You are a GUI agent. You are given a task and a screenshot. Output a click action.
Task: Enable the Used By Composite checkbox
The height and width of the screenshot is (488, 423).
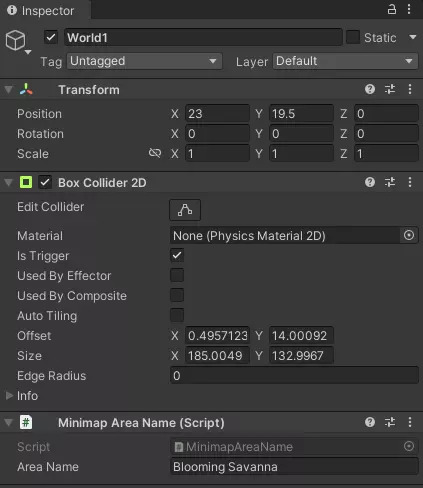click(177, 296)
